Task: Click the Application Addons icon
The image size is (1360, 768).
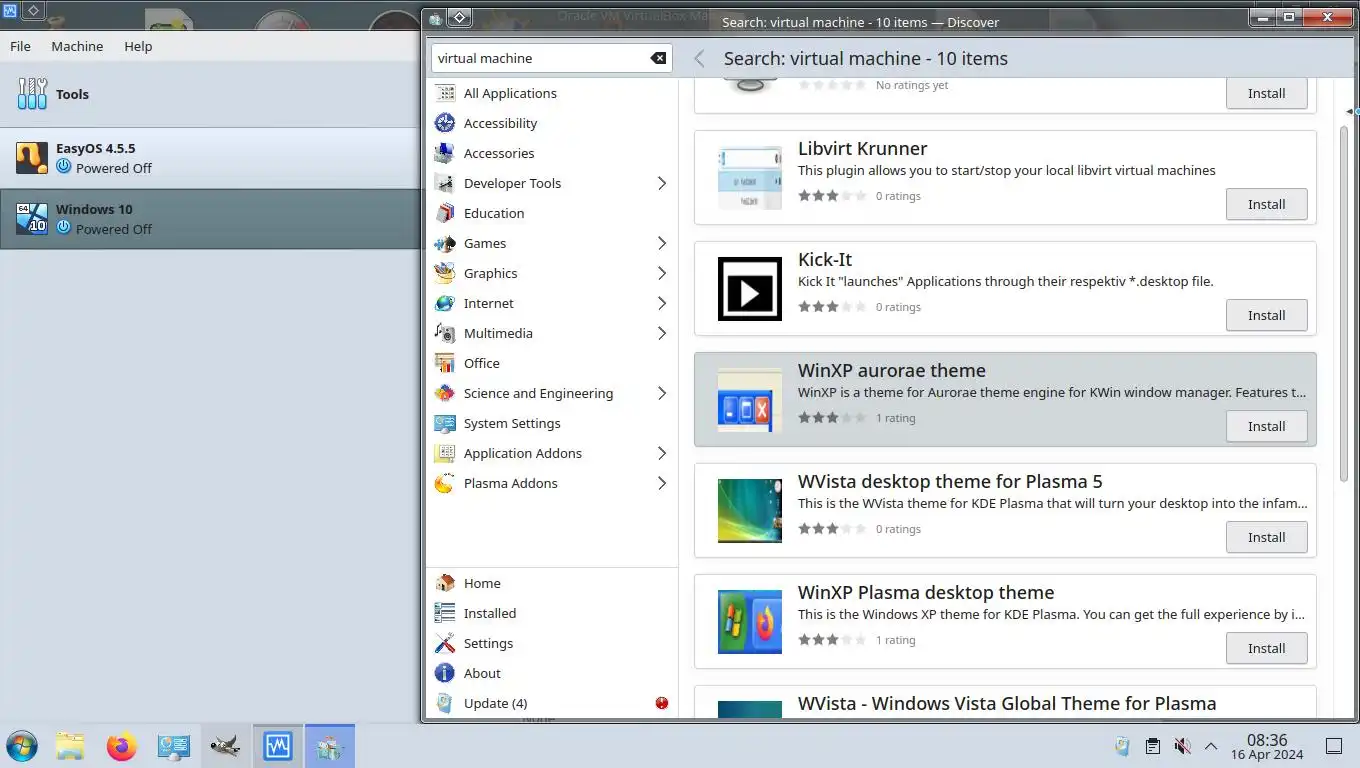Action: [445, 453]
